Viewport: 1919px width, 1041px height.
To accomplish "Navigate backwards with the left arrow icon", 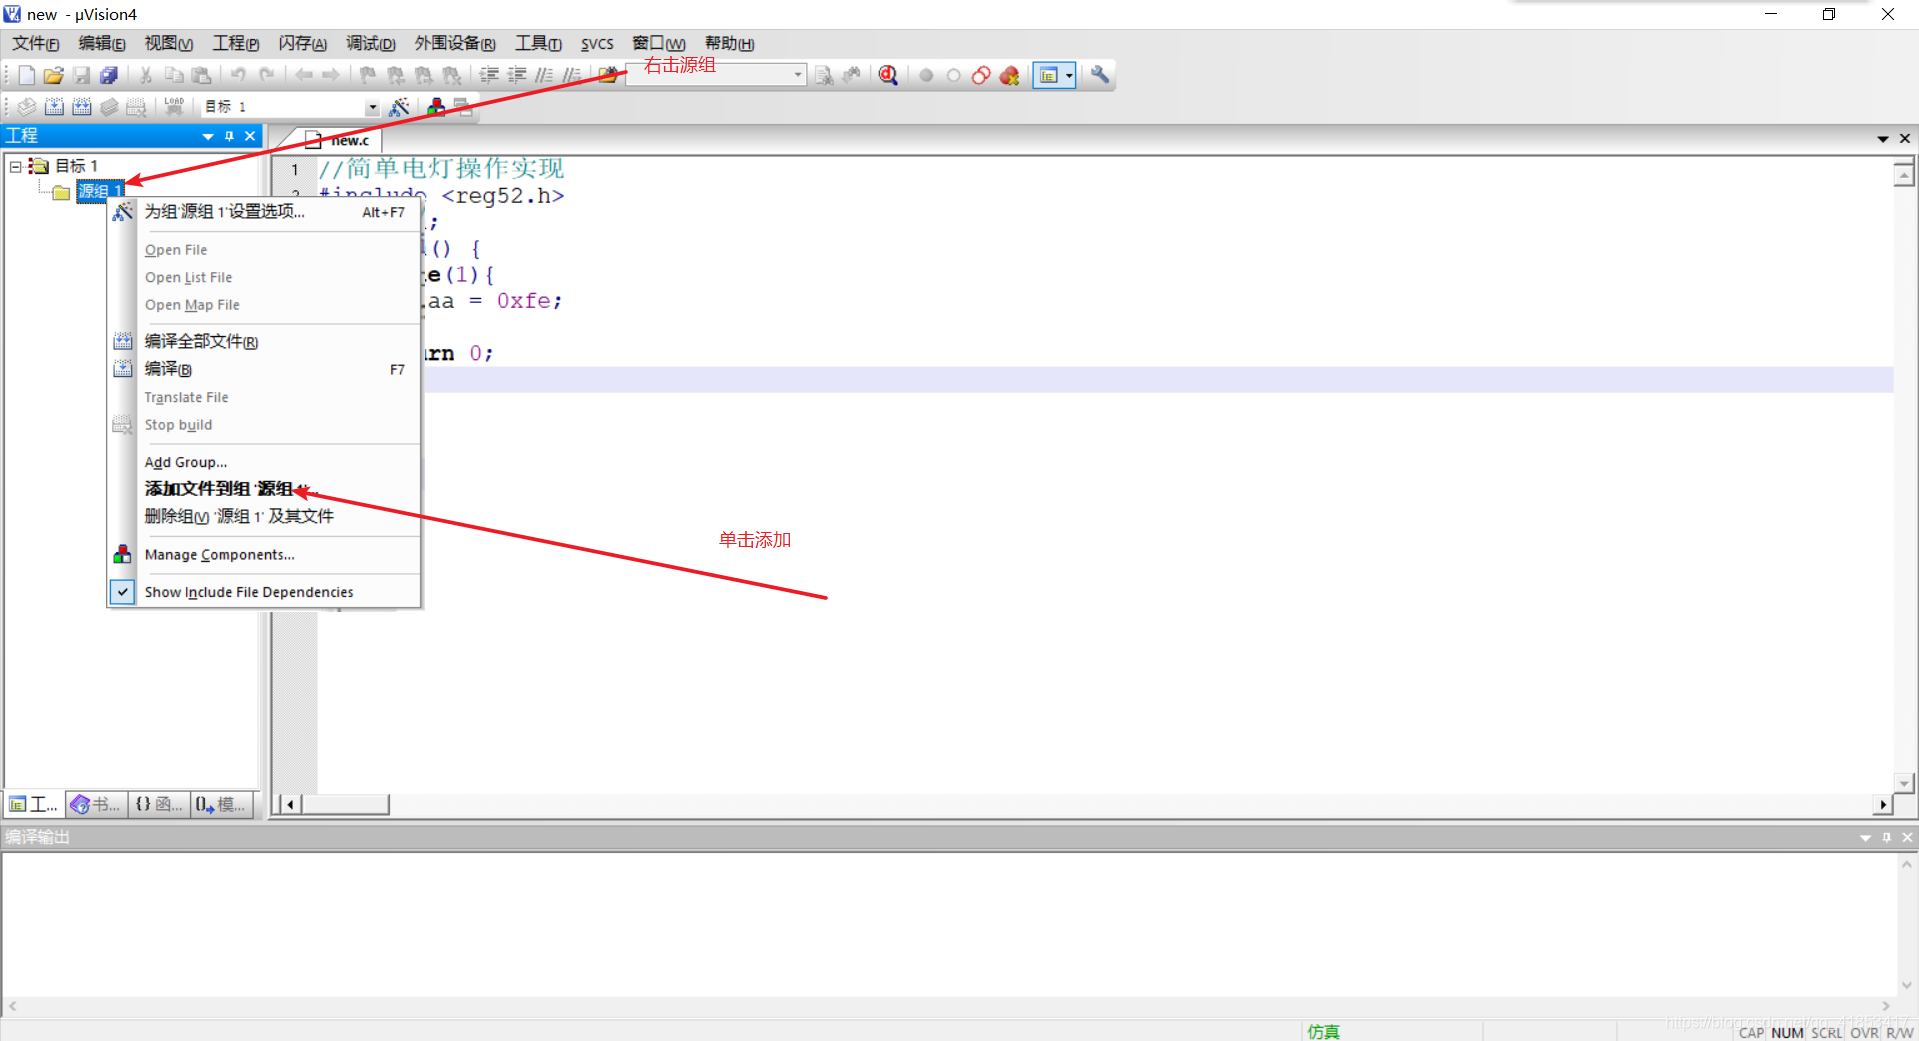I will click(x=304, y=75).
